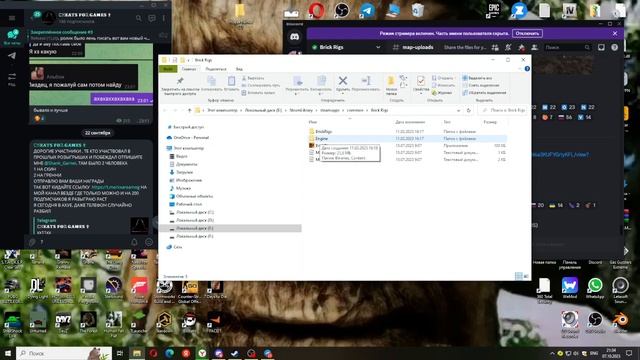Screen dimensions: 640x360
Task: Select Музыка in navigation pane
Action: click(180, 188)
